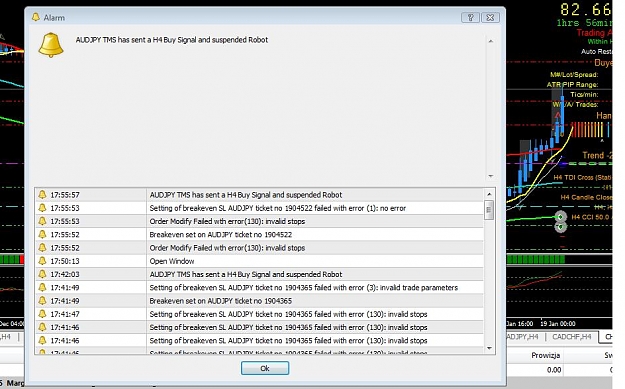Click the small bell icon in Alarm title bar
Viewport: 625px width, 389px height.
click(36, 17)
